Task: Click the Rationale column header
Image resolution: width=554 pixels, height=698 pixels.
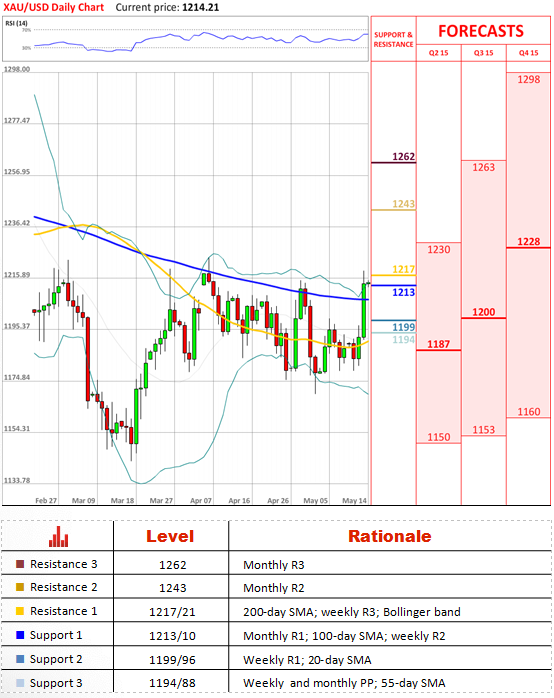Action: click(389, 536)
